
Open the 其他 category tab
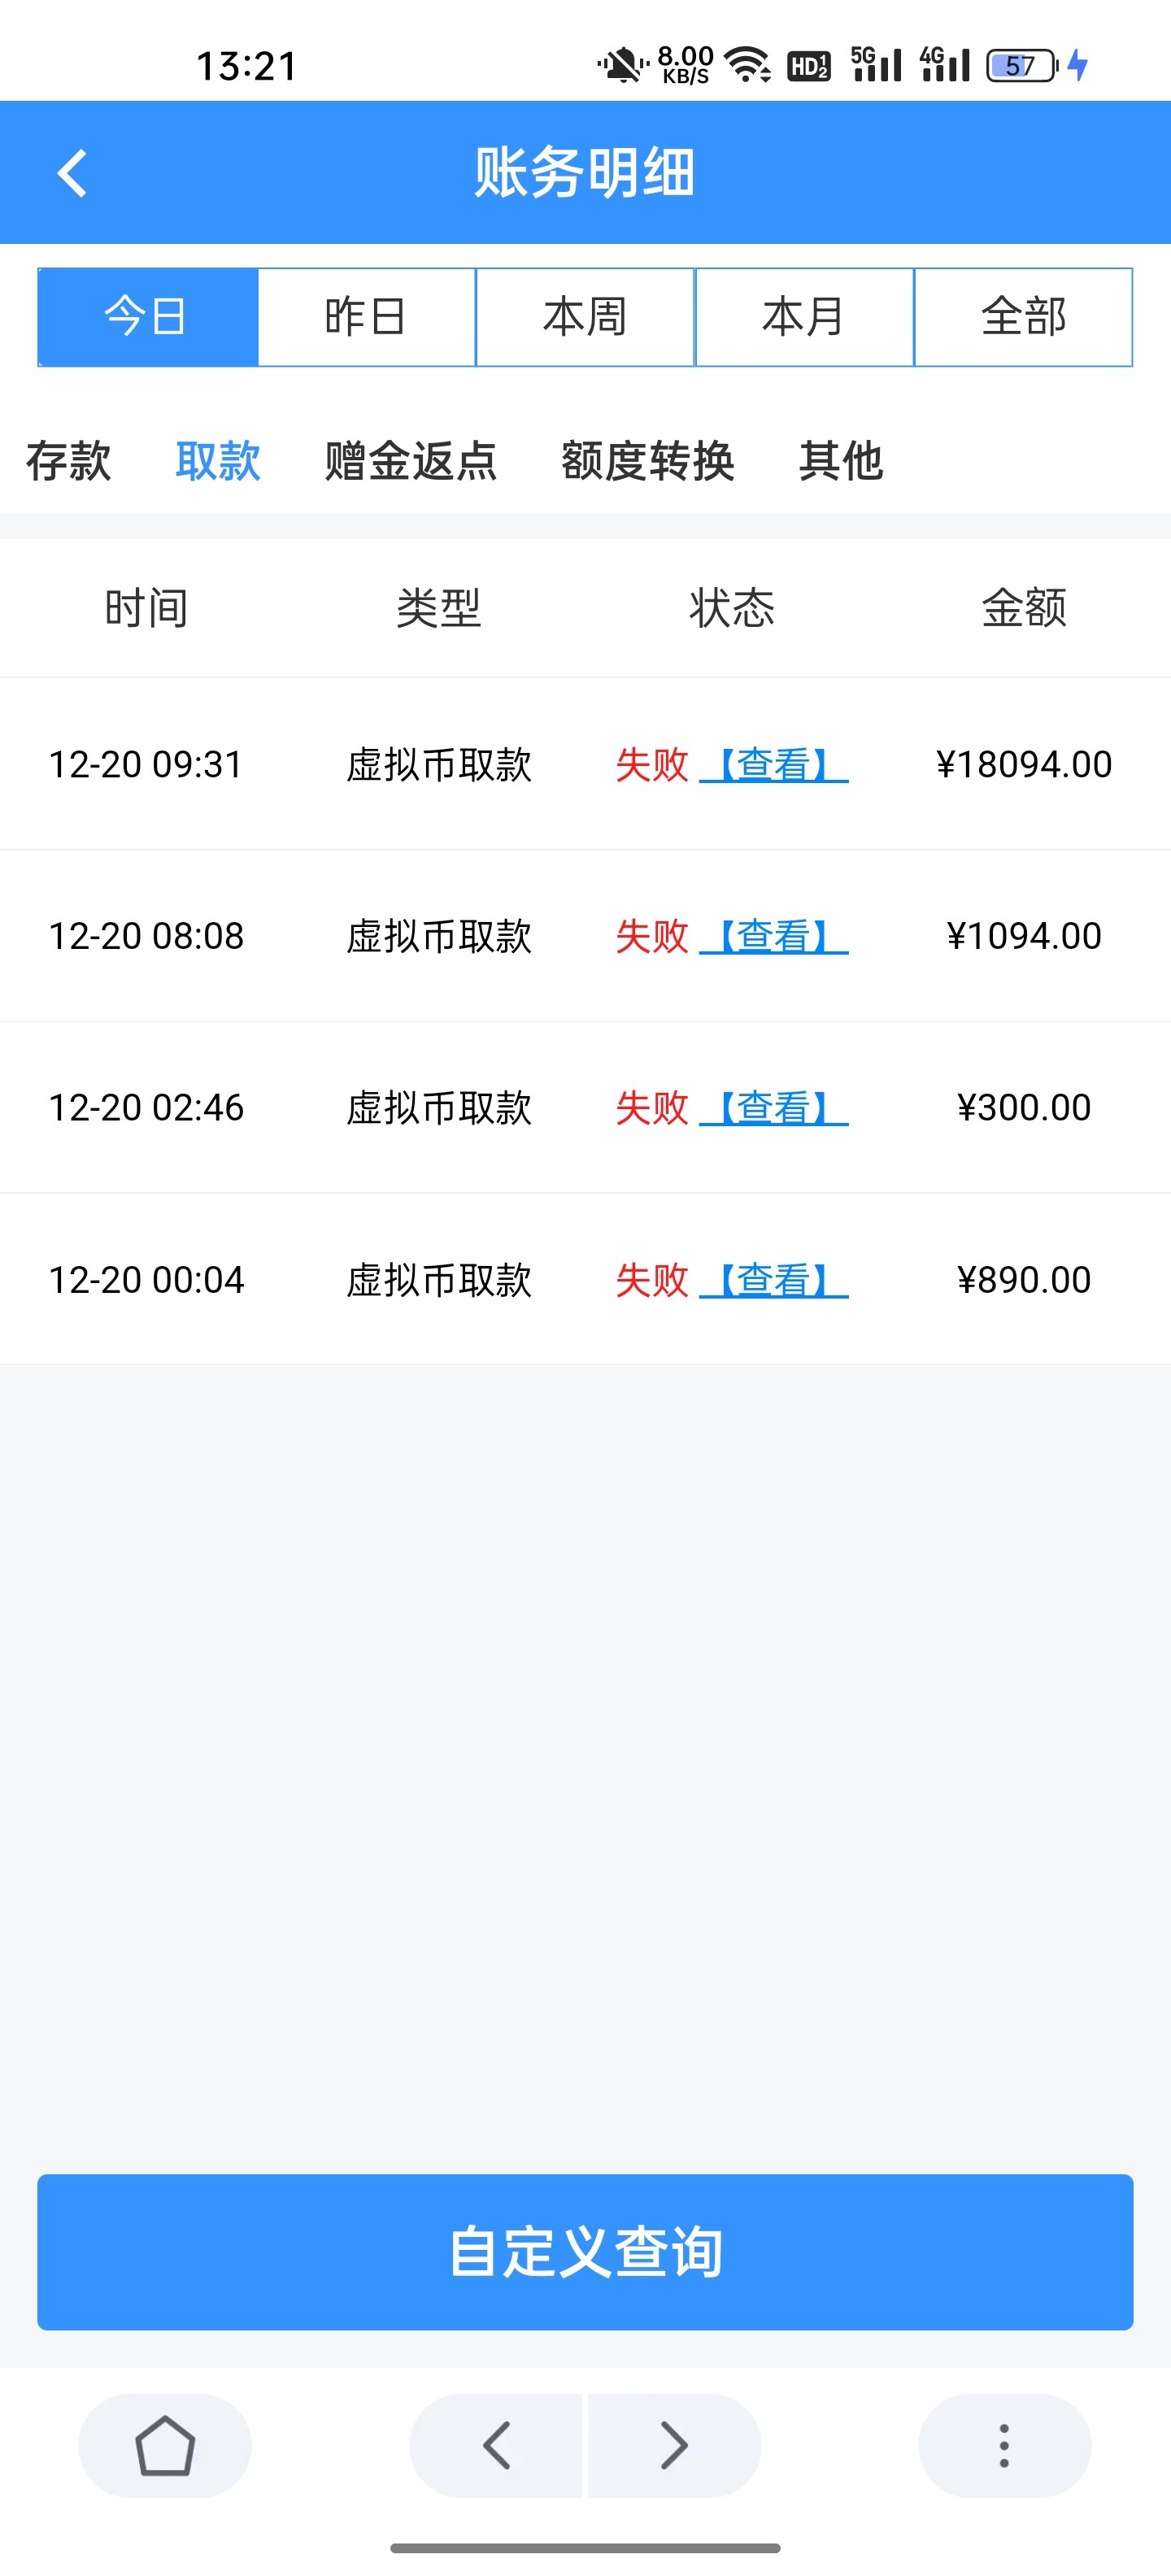(x=840, y=461)
